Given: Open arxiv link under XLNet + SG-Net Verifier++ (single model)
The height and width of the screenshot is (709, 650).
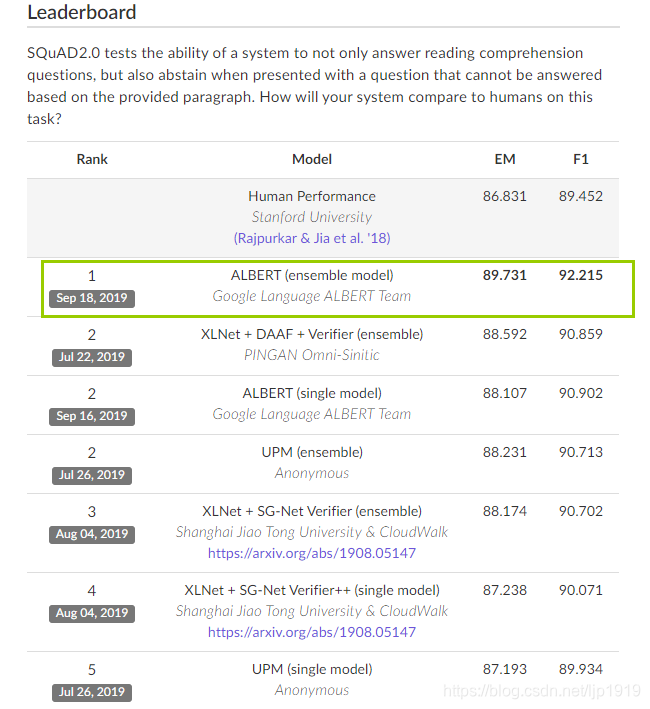Looking at the screenshot, I should click(x=312, y=632).
